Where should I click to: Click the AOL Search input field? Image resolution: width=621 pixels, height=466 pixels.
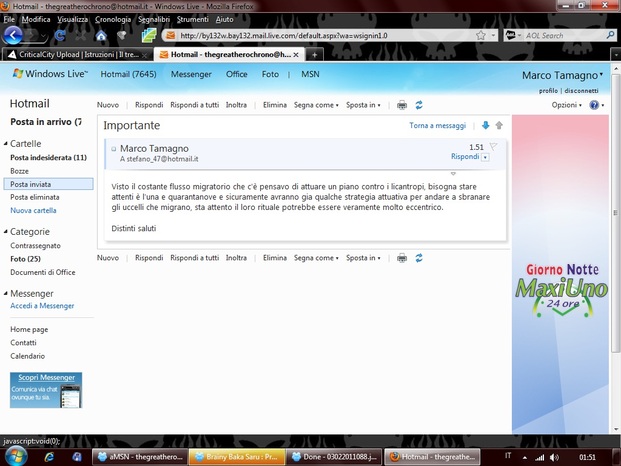pos(564,36)
